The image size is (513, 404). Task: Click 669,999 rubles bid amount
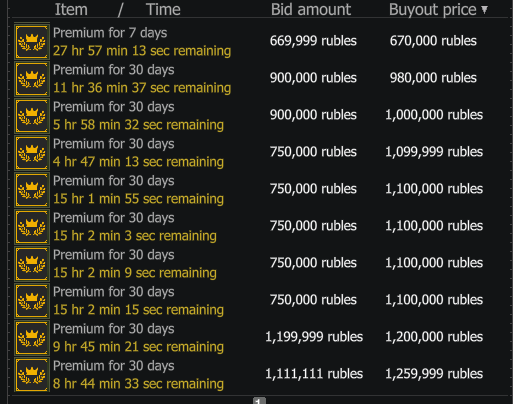click(x=313, y=41)
